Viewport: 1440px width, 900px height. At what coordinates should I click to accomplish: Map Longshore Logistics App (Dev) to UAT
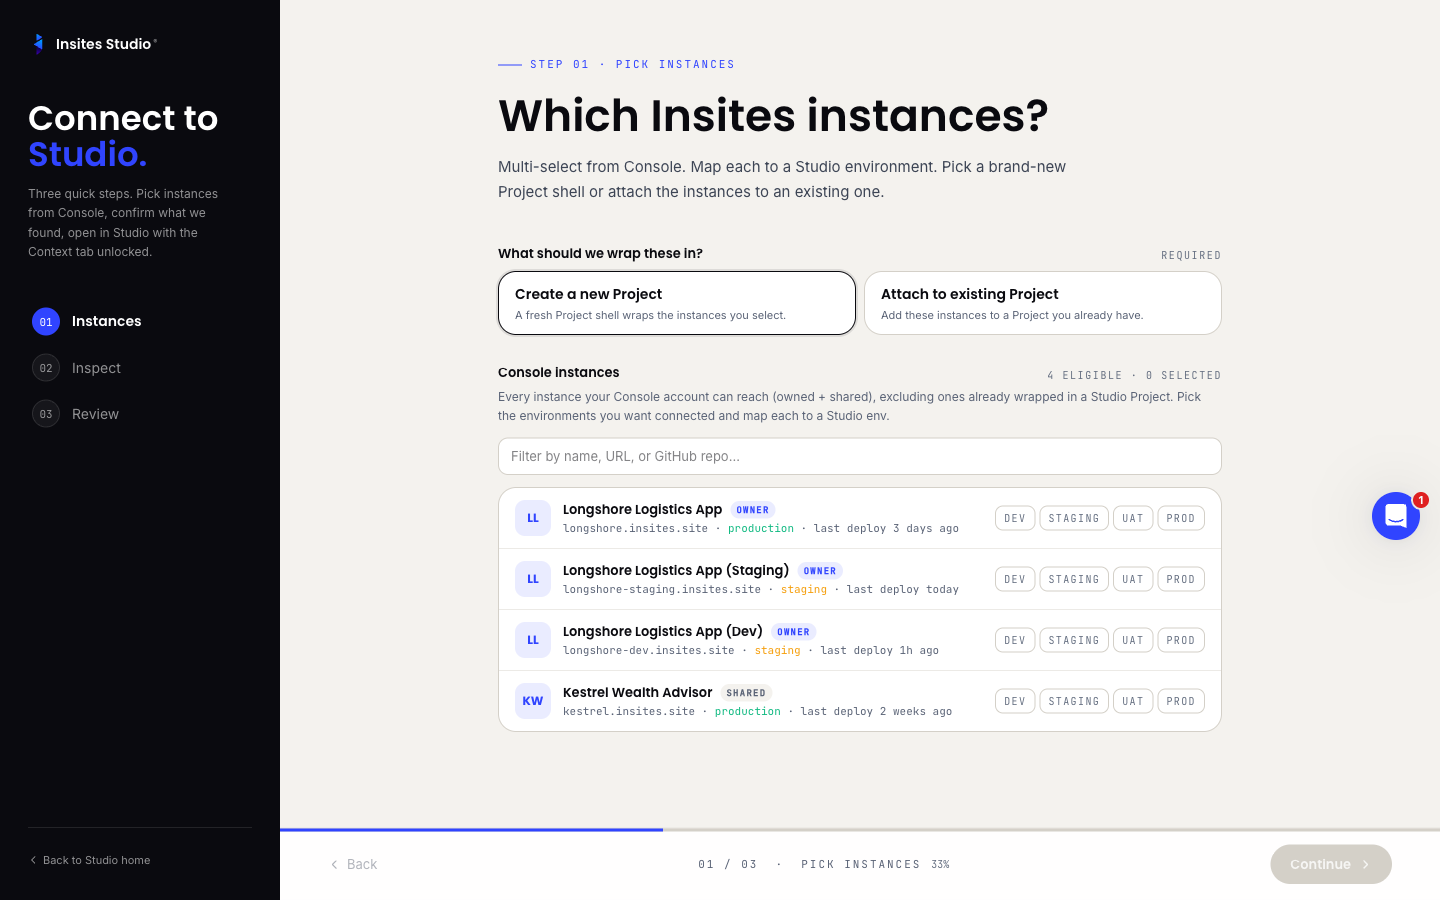pos(1133,640)
